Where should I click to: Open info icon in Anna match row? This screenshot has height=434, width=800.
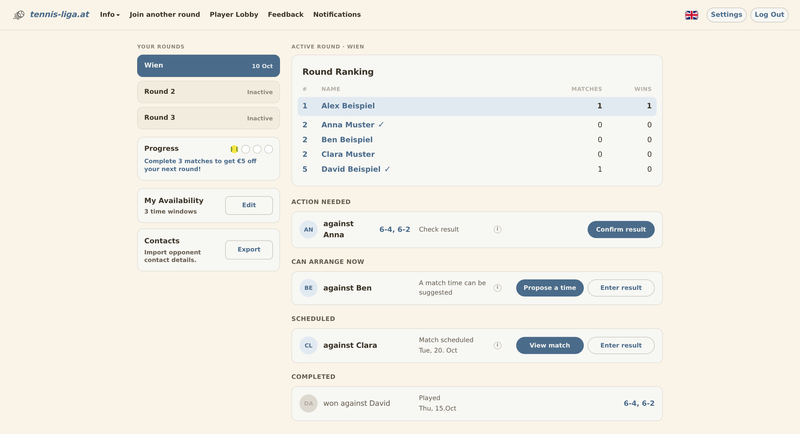click(x=497, y=229)
